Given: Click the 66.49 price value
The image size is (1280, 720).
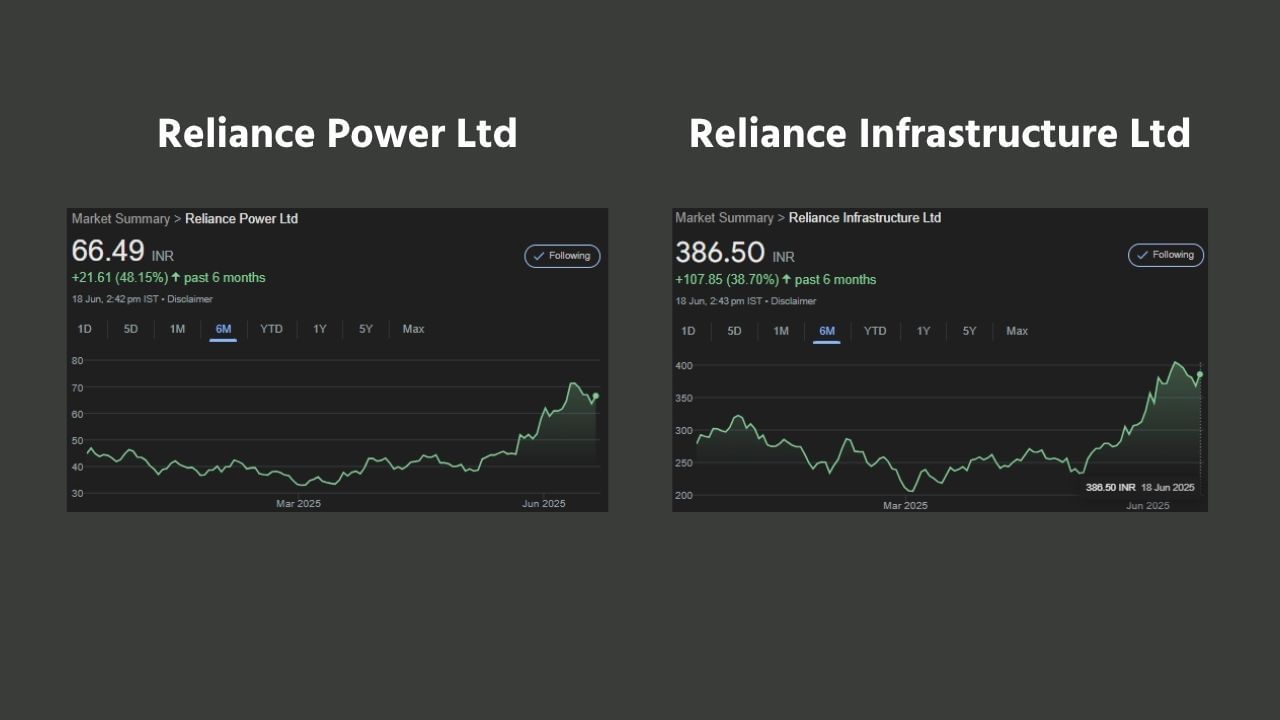Looking at the screenshot, I should pyautogui.click(x=108, y=251).
